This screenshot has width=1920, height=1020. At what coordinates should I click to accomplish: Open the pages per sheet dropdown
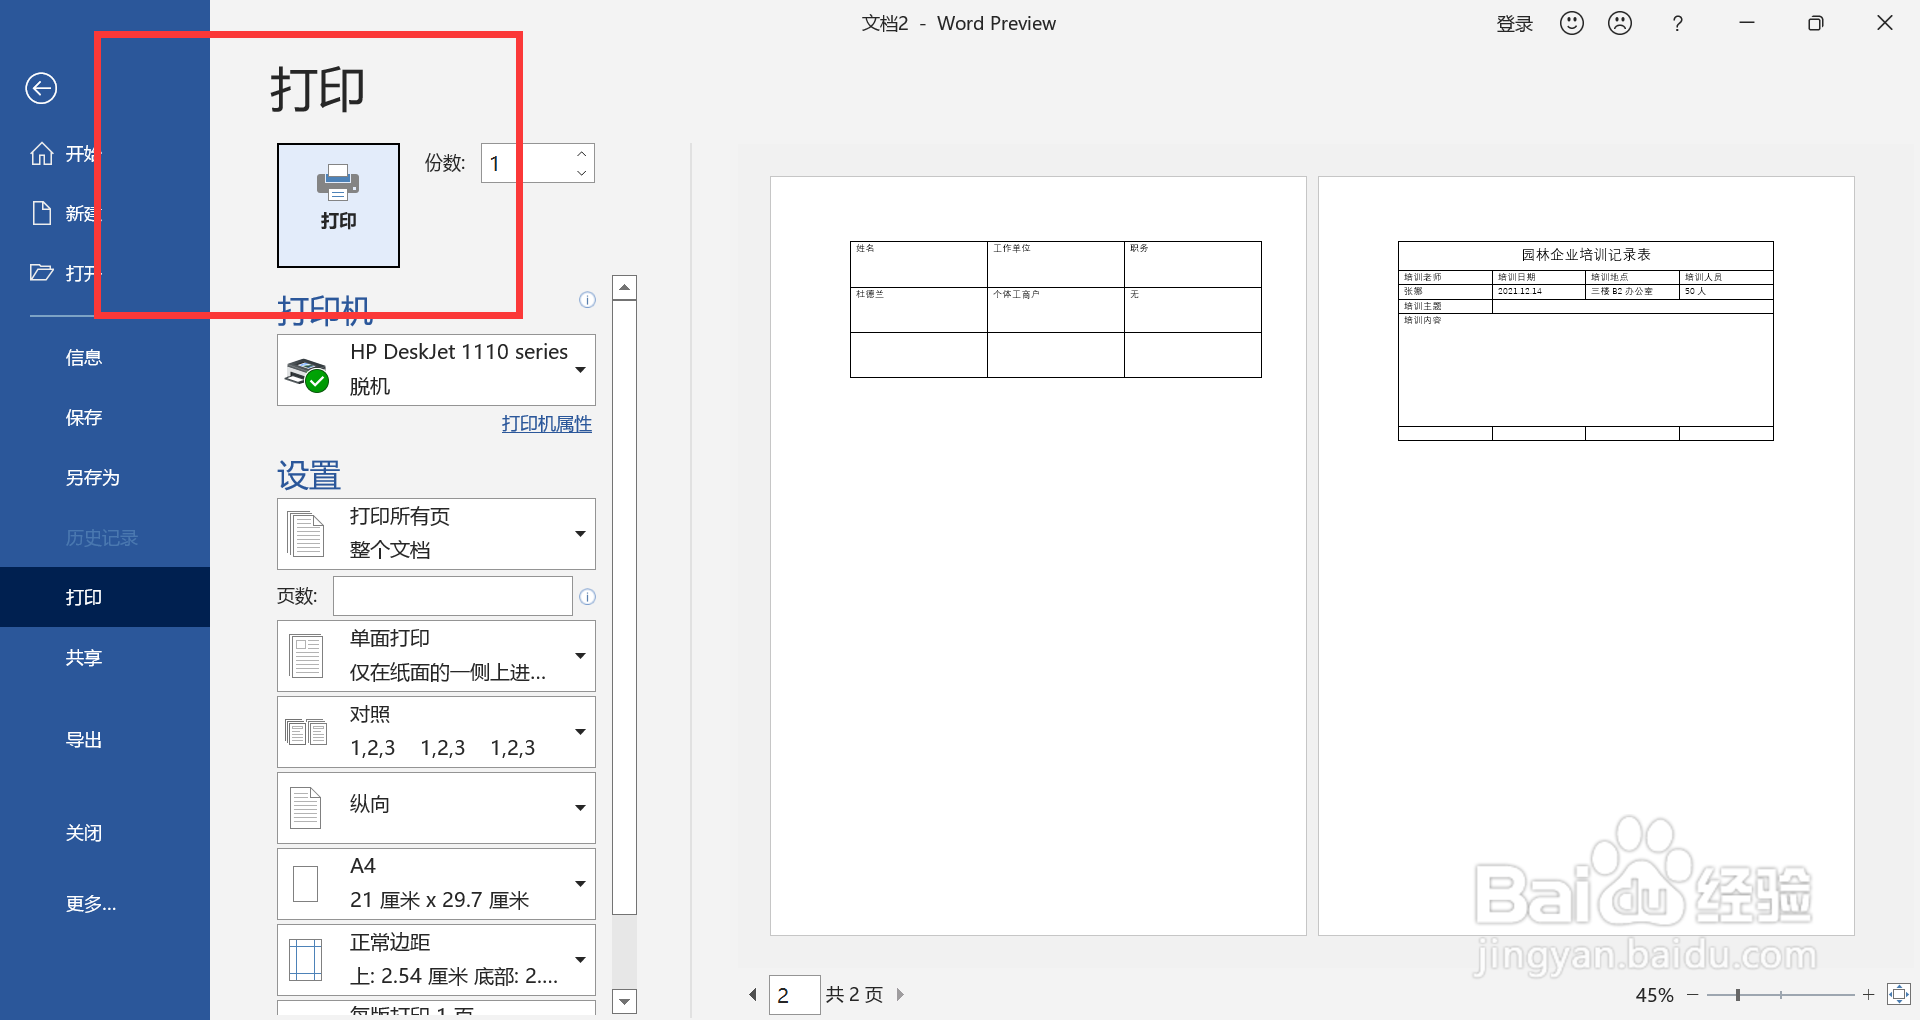436,1008
